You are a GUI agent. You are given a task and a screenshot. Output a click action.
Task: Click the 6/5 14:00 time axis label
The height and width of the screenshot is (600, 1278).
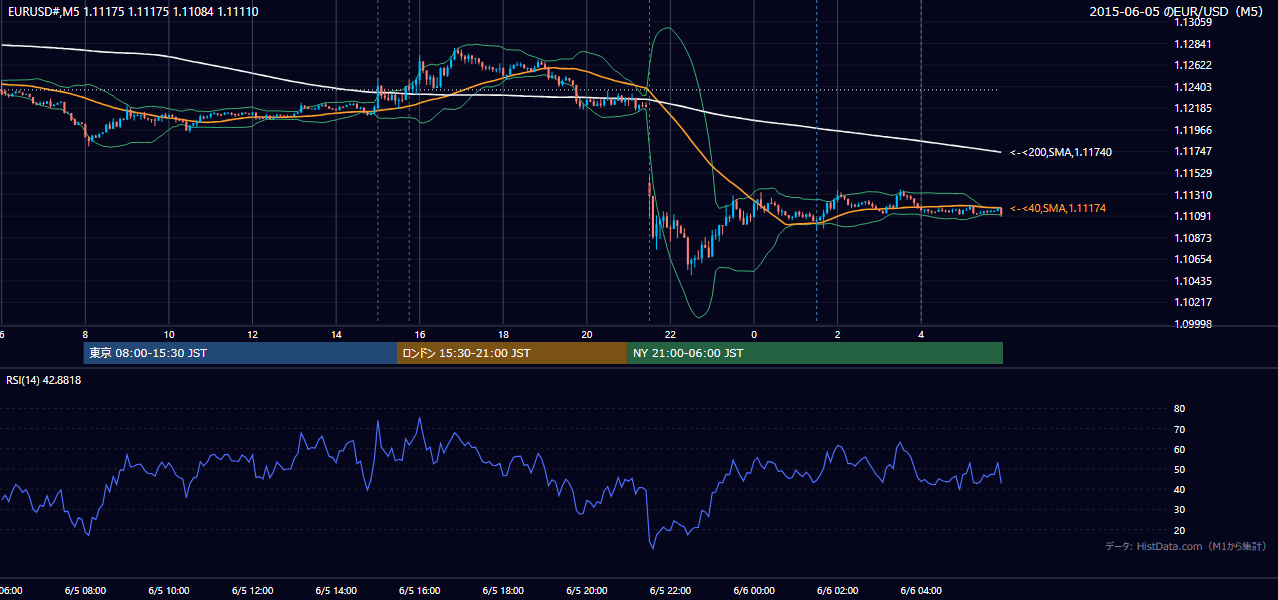(x=335, y=591)
